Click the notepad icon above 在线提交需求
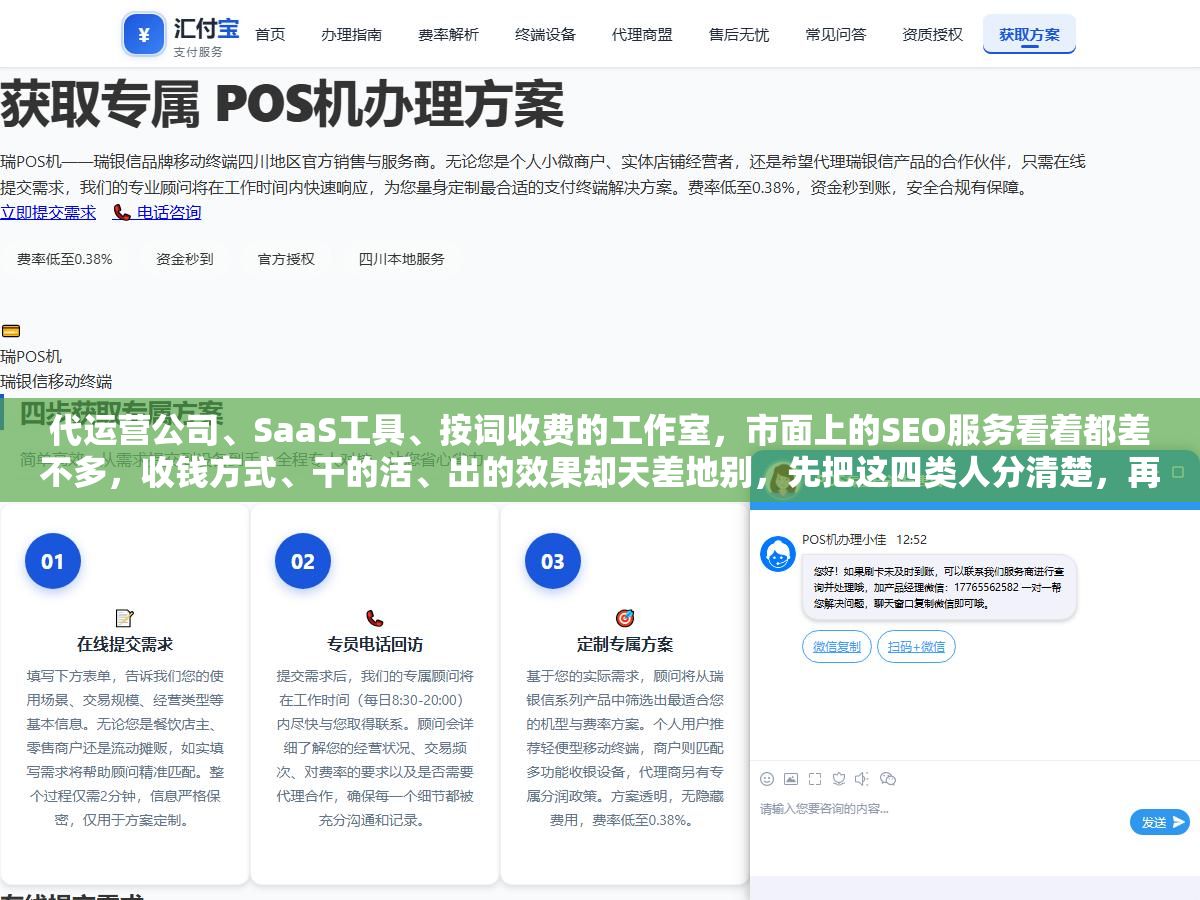This screenshot has height=900, width=1200. (x=125, y=618)
